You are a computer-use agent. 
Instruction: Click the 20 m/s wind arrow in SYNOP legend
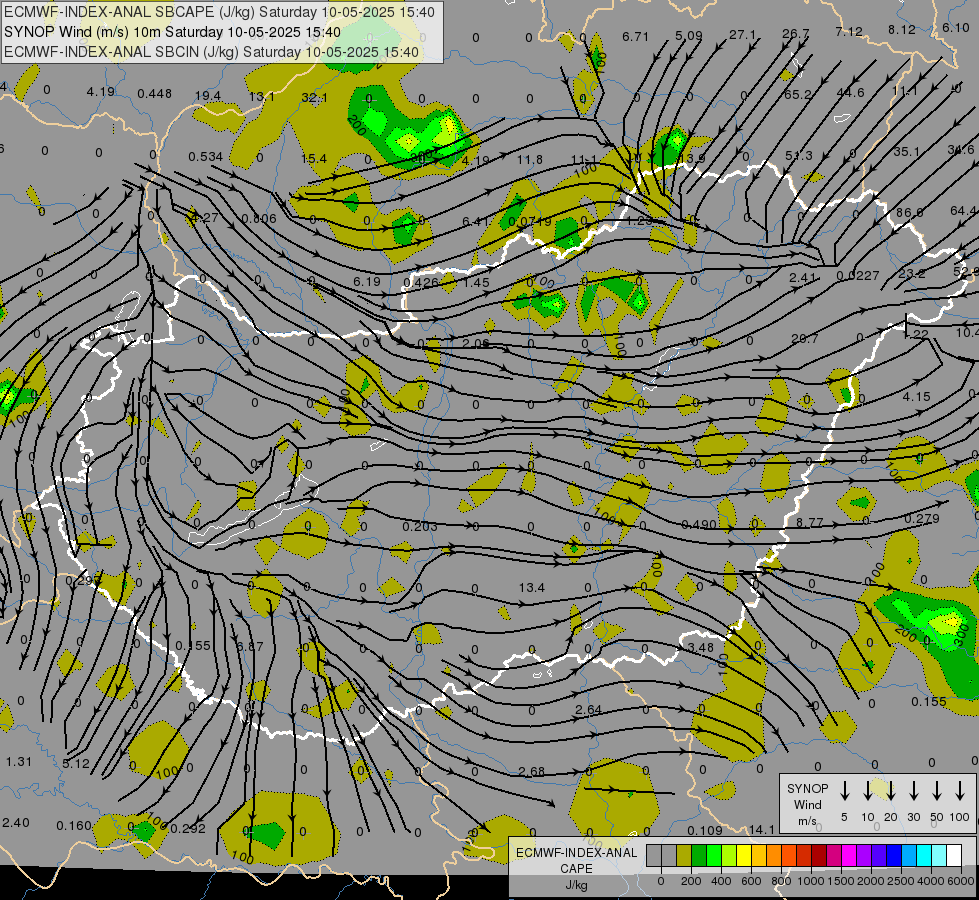(x=890, y=791)
